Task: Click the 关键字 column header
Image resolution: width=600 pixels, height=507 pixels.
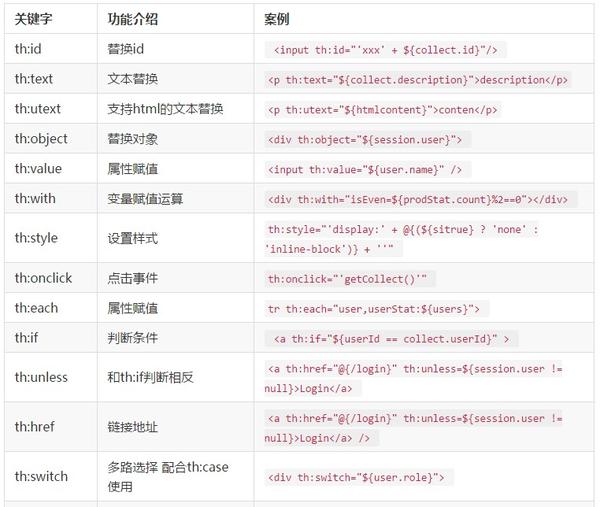Action: tap(33, 19)
